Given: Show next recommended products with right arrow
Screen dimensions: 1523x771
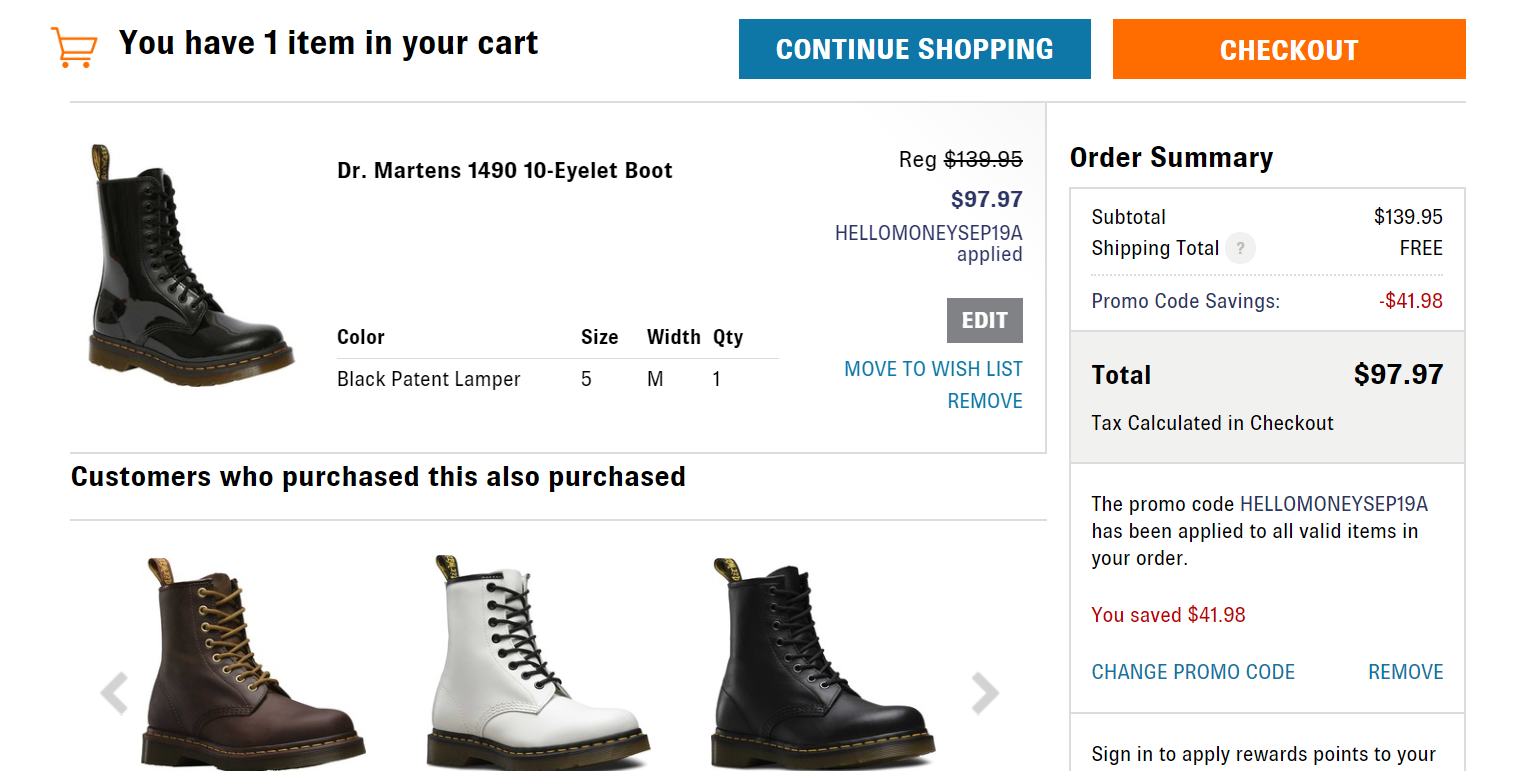Looking at the screenshot, I should [985, 693].
